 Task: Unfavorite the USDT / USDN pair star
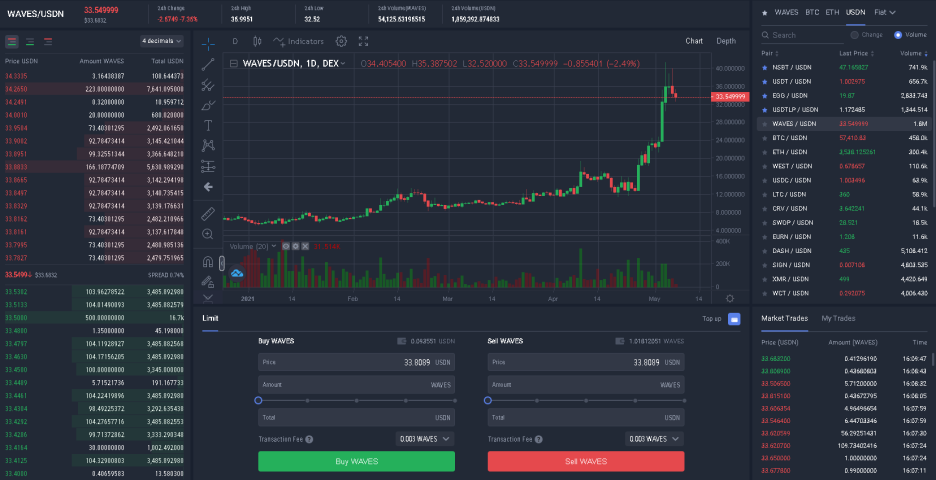click(x=765, y=82)
